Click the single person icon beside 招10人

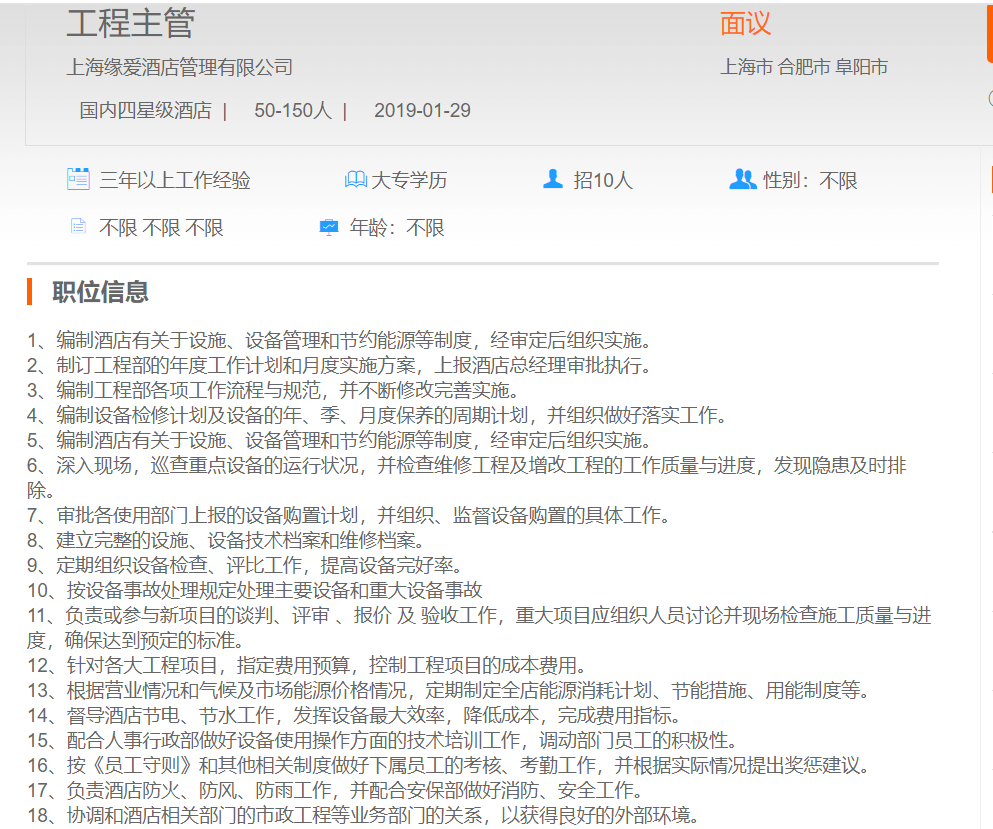[552, 180]
